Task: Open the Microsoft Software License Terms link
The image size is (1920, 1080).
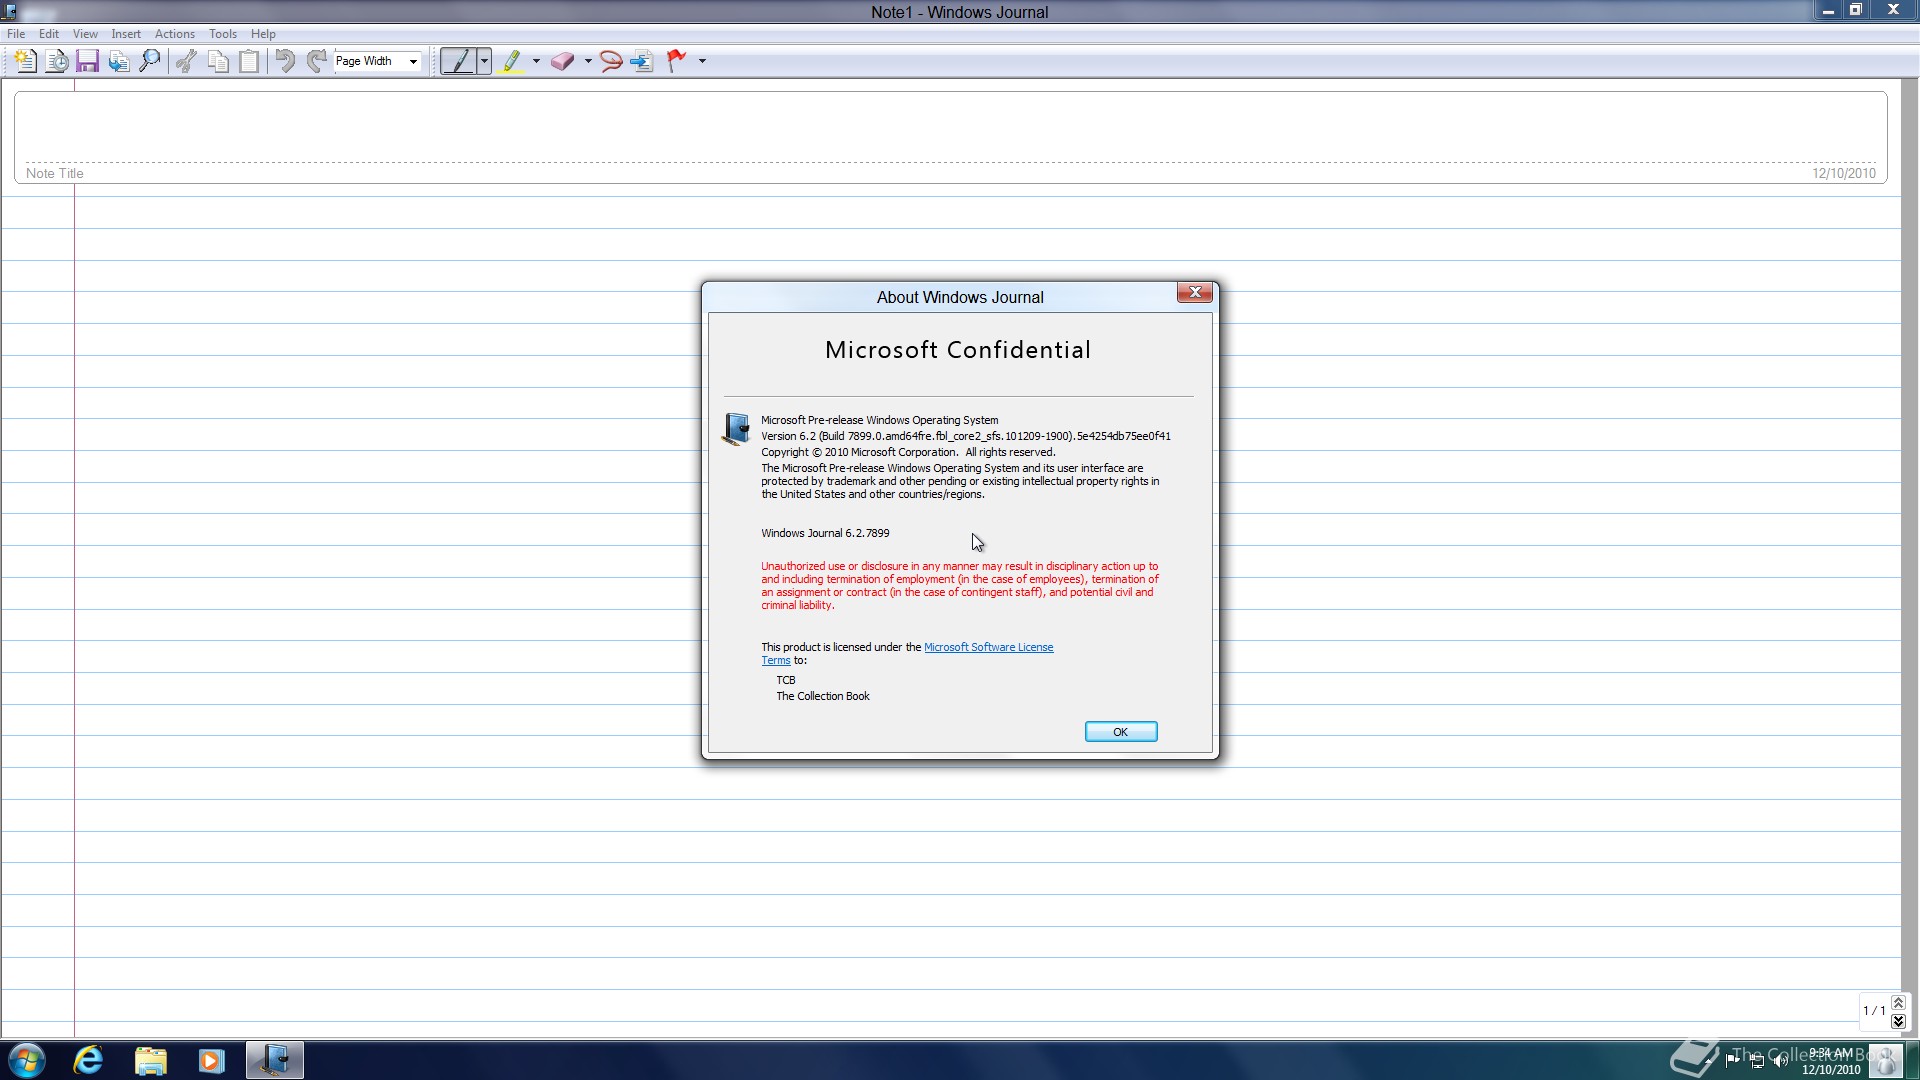Action: point(988,647)
